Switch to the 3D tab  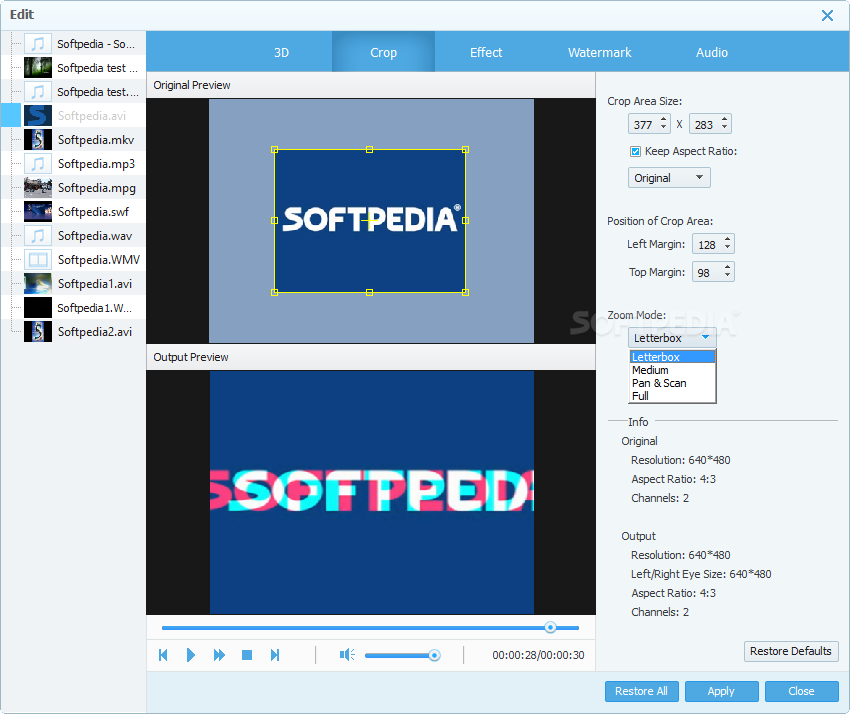(281, 52)
